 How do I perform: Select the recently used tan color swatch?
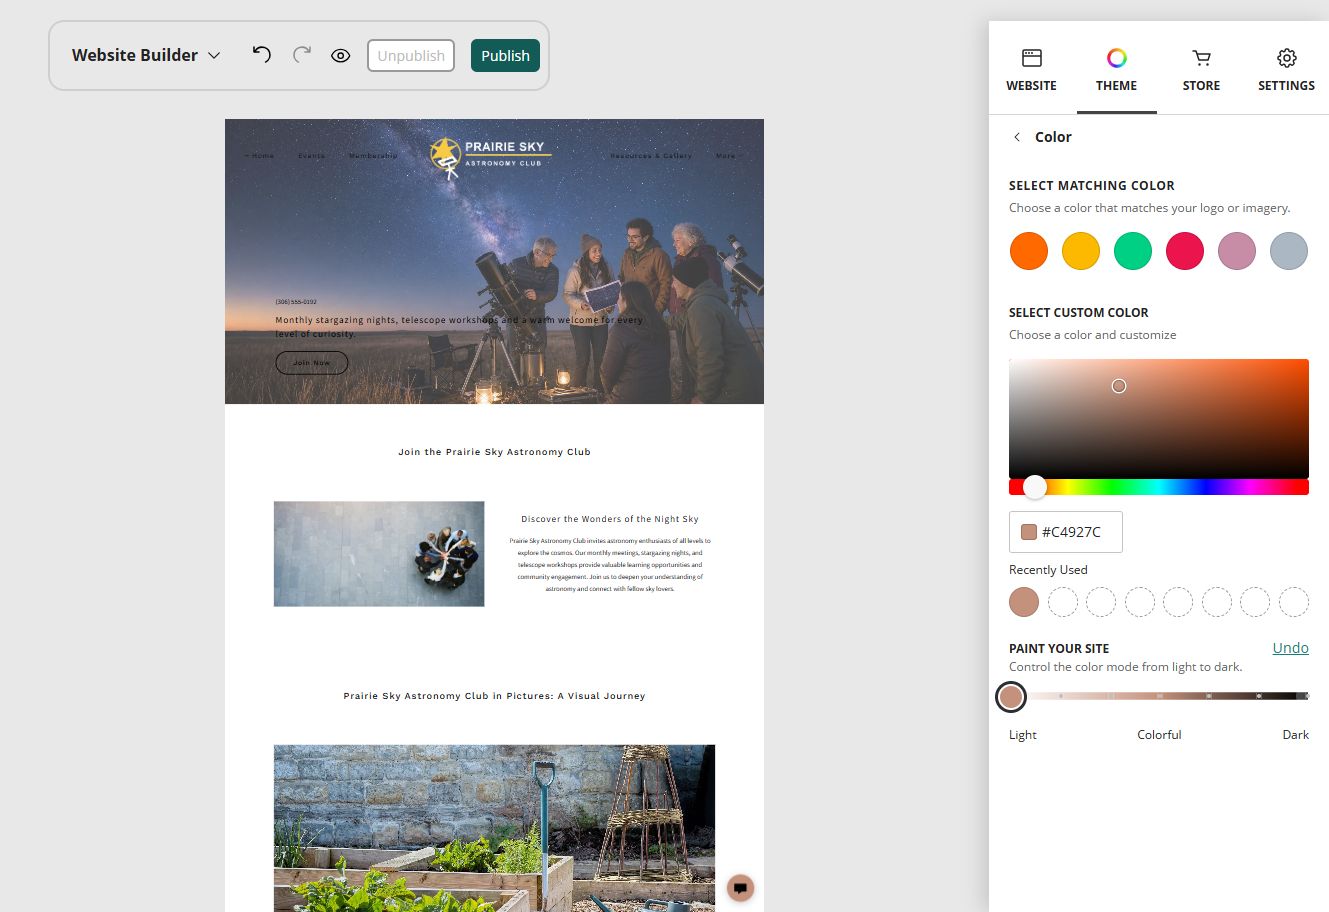(1024, 602)
